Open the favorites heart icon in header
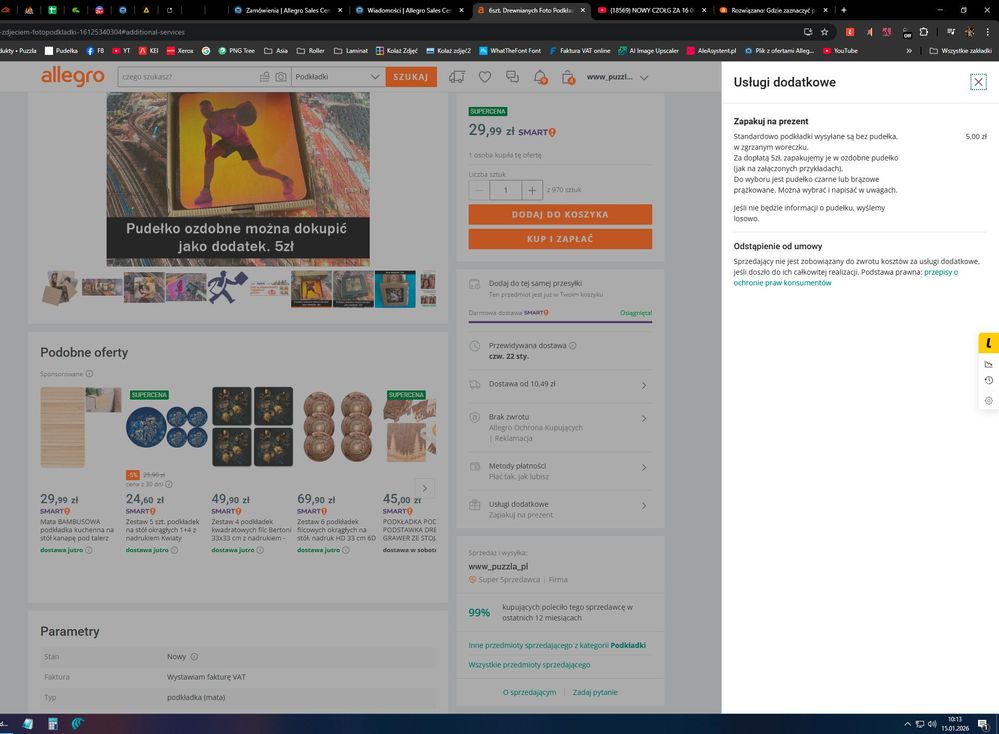This screenshot has height=734, width=999. click(x=485, y=77)
